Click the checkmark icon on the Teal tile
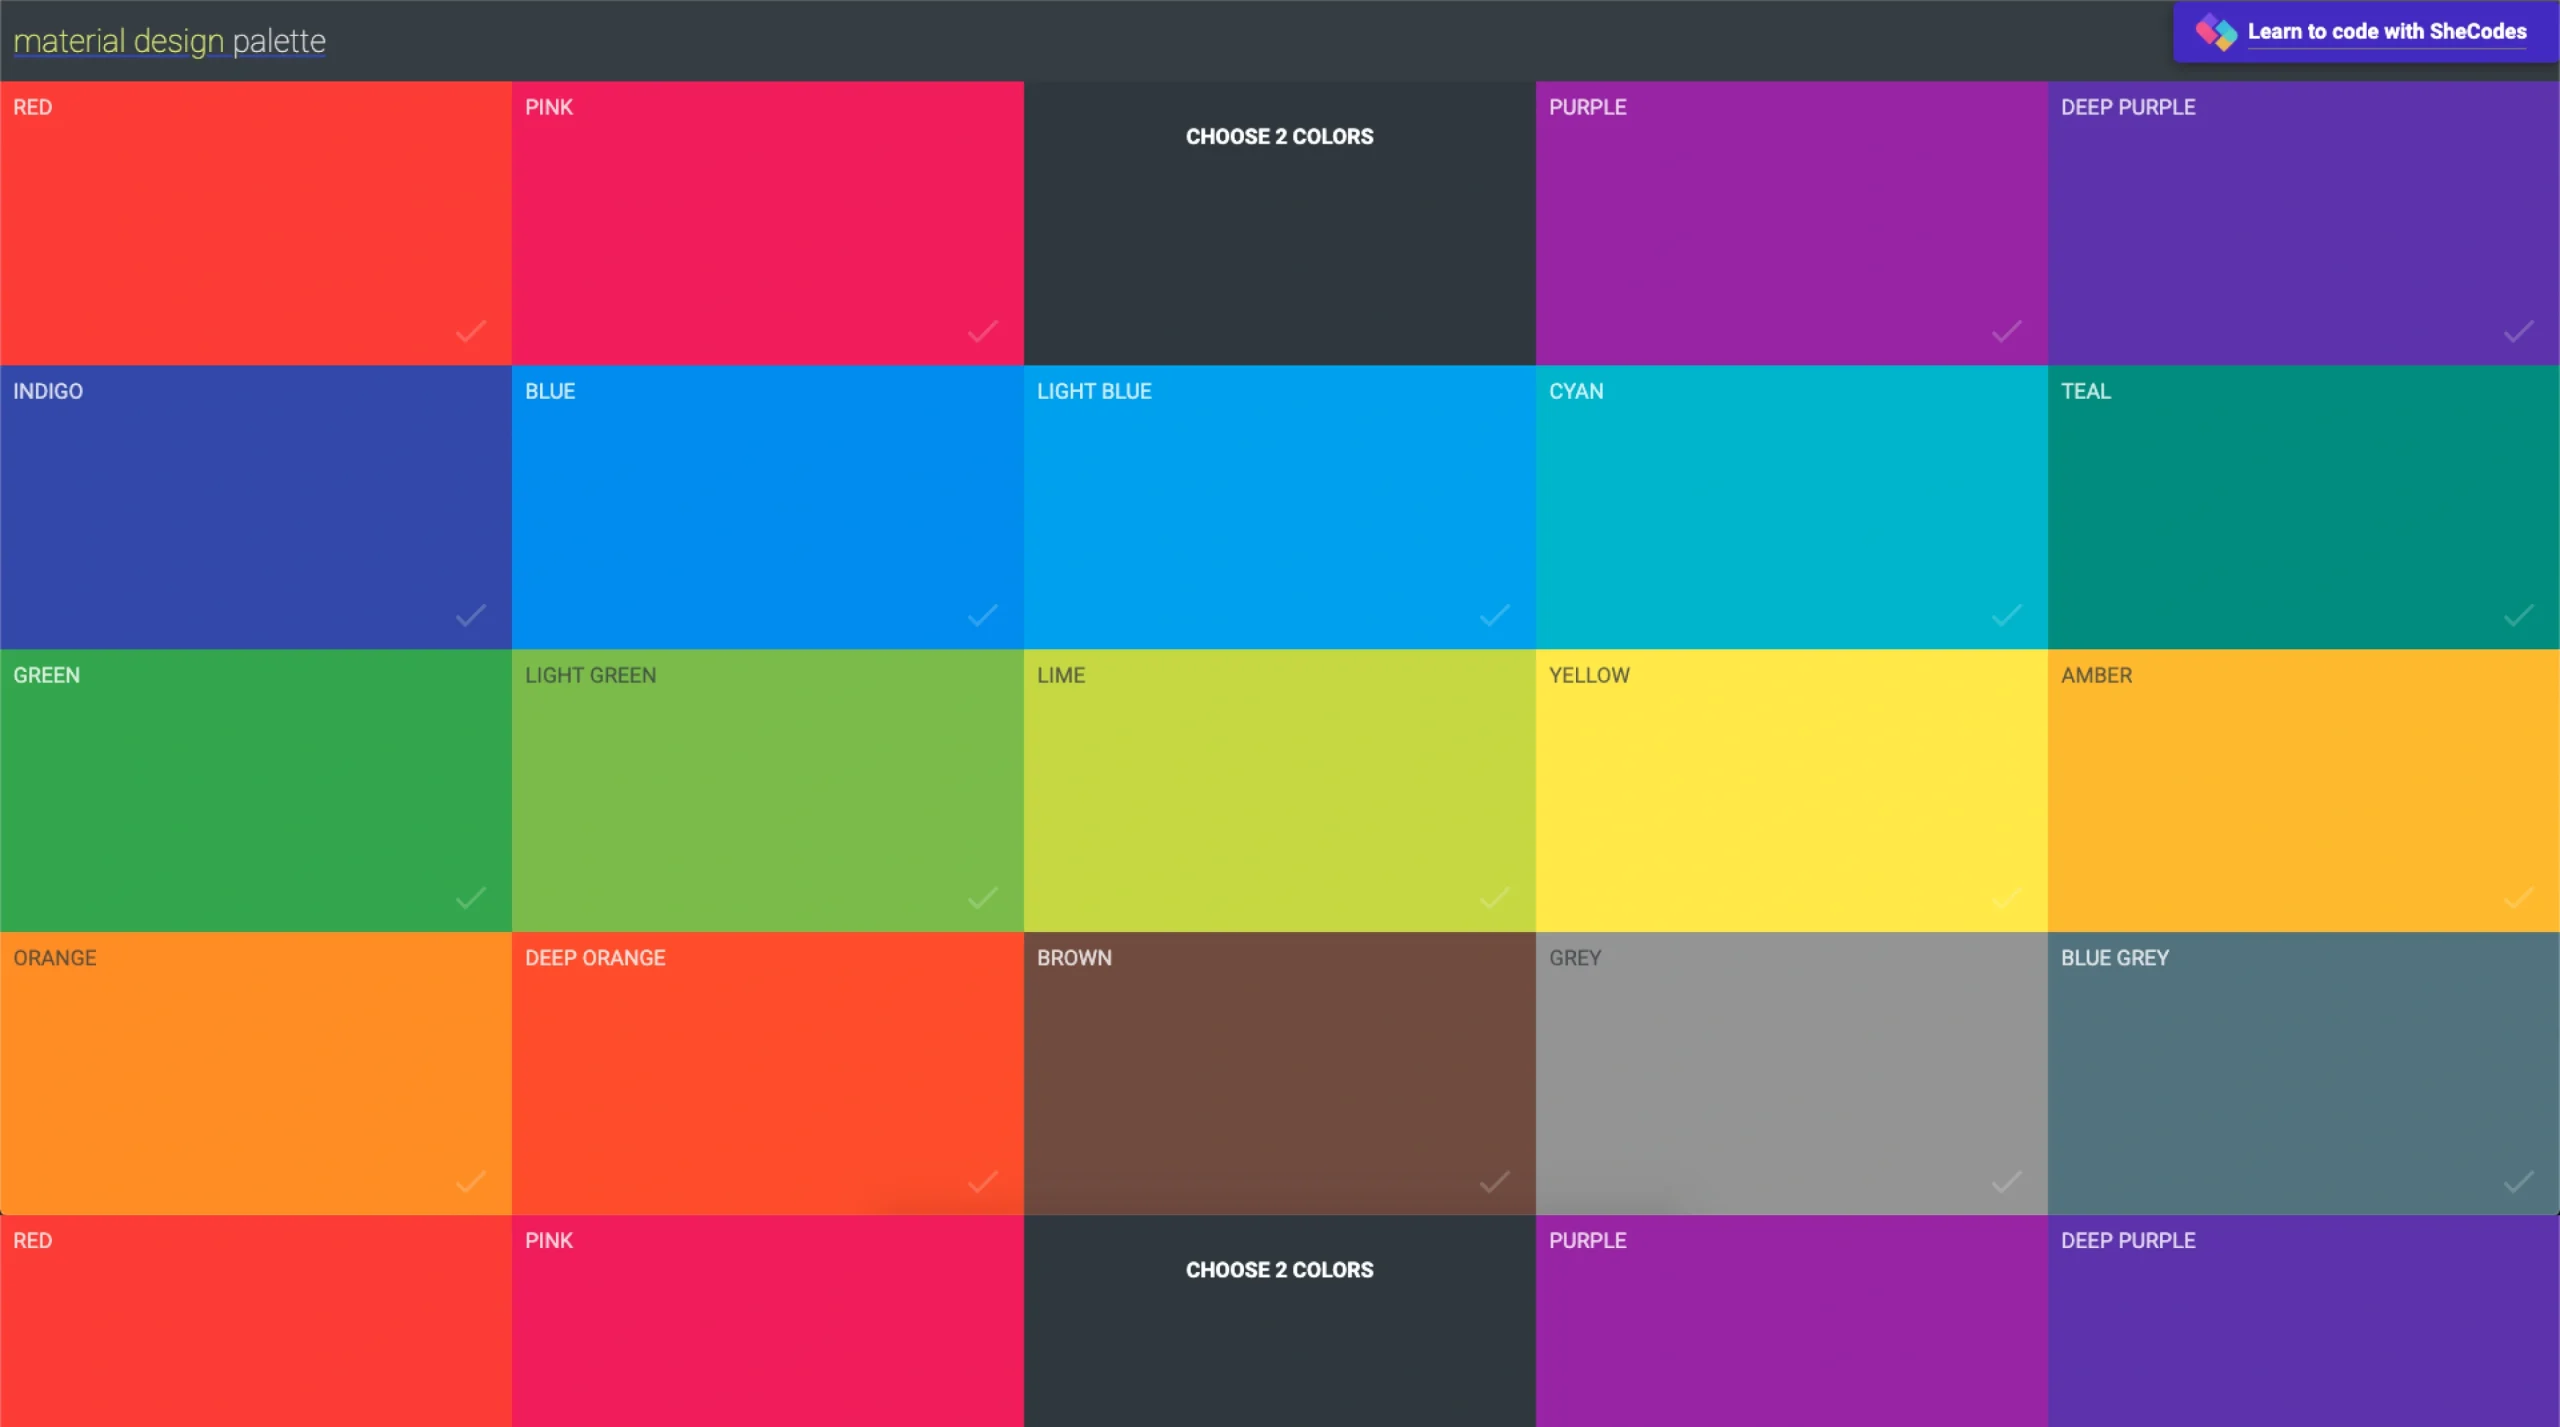Viewport: 2560px width, 1427px height. click(2519, 615)
